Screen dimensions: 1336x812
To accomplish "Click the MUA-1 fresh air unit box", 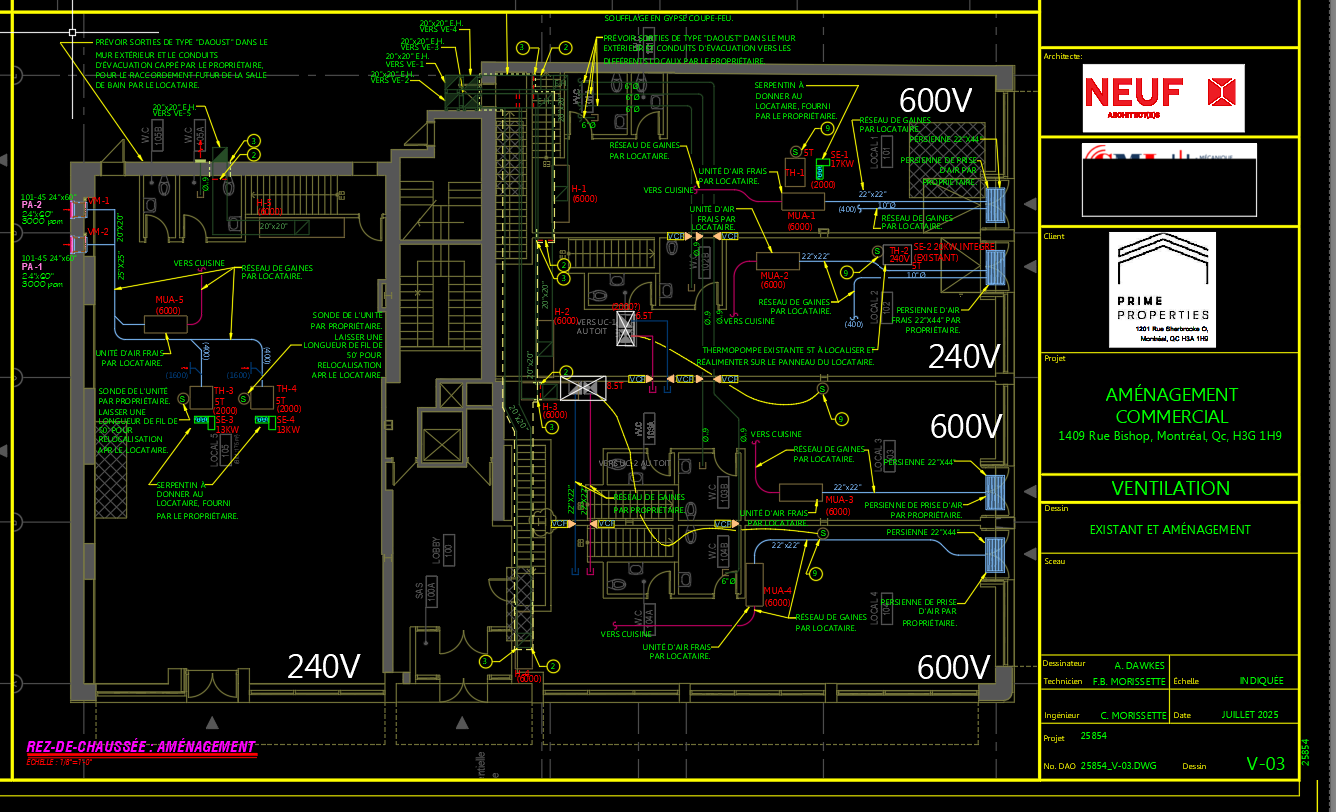I will coord(802,200).
